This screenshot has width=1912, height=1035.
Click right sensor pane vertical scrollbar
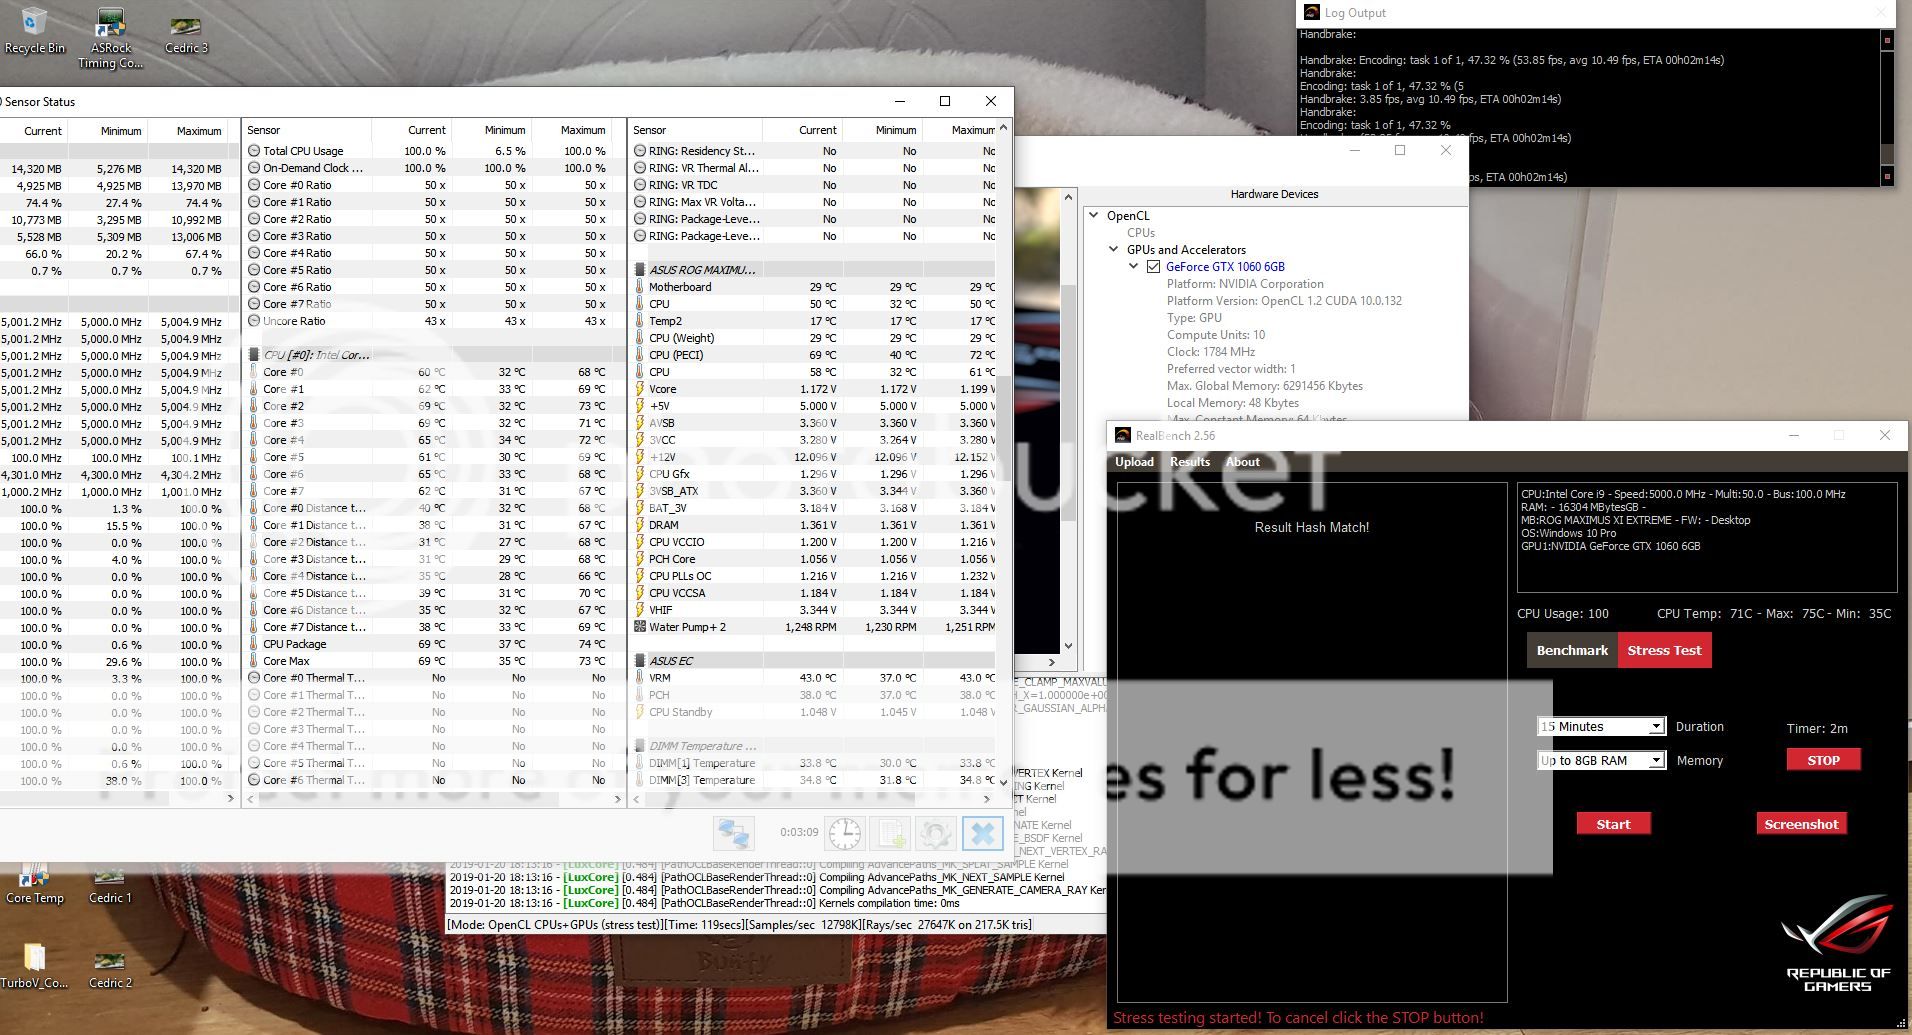(1004, 455)
